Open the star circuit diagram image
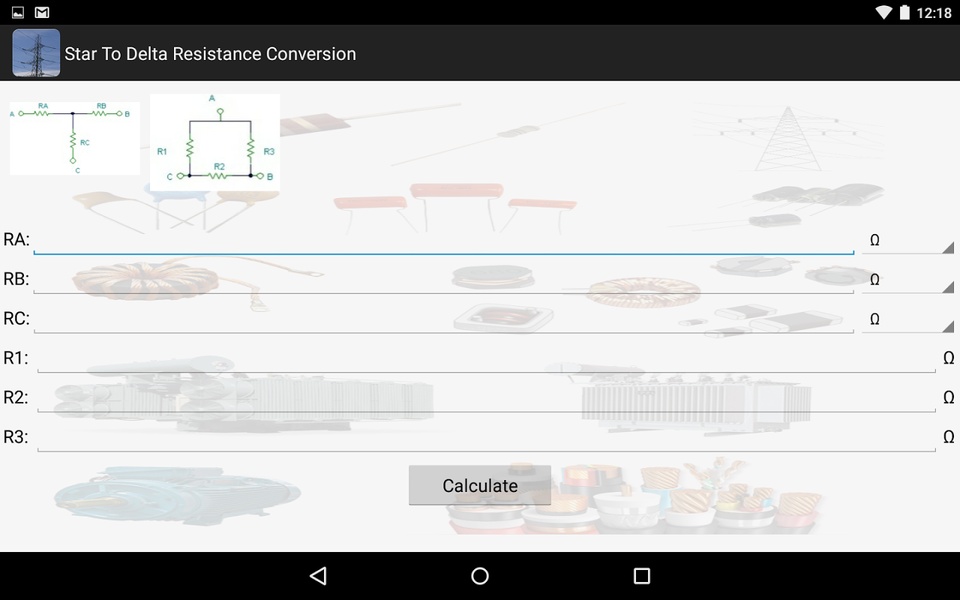 click(x=75, y=138)
